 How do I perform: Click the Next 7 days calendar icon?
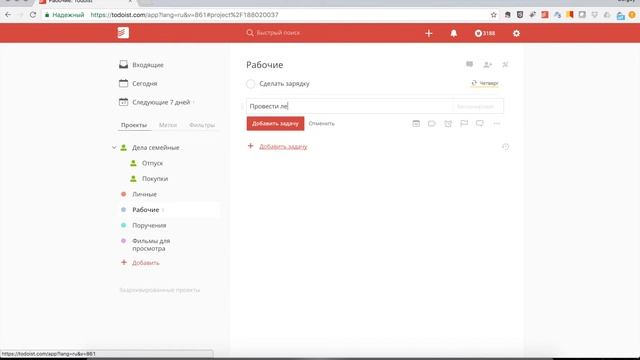123,102
